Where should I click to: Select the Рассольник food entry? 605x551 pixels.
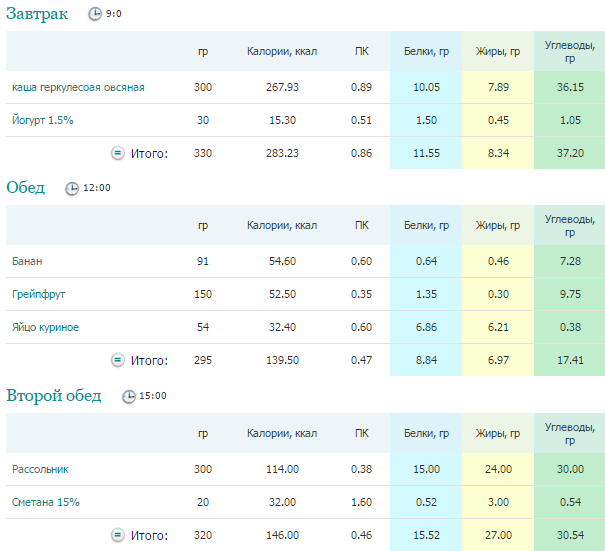pos(40,469)
